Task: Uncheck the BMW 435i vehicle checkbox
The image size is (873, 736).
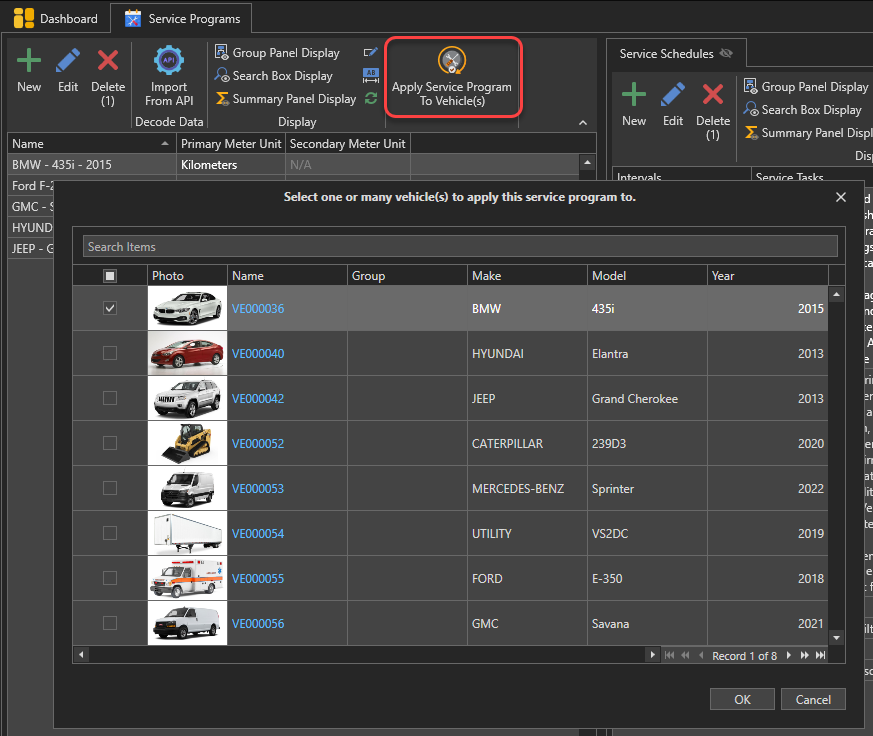Action: [x=110, y=309]
